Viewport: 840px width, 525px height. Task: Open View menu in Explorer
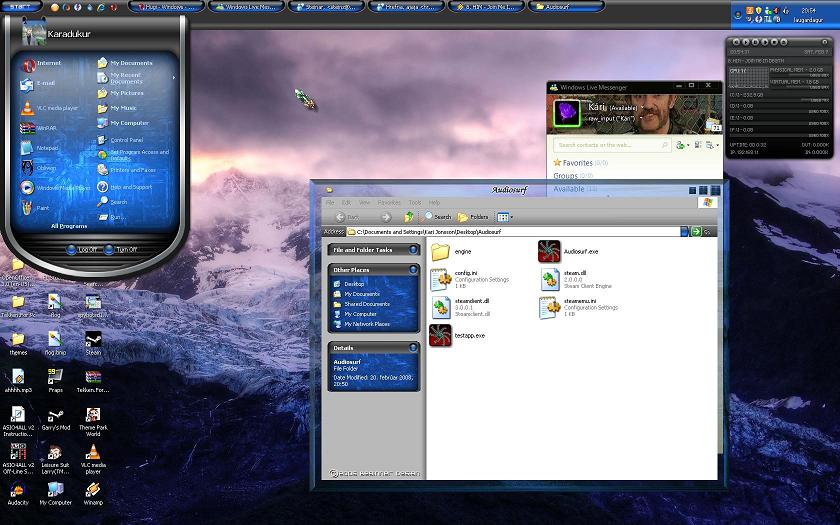(364, 203)
